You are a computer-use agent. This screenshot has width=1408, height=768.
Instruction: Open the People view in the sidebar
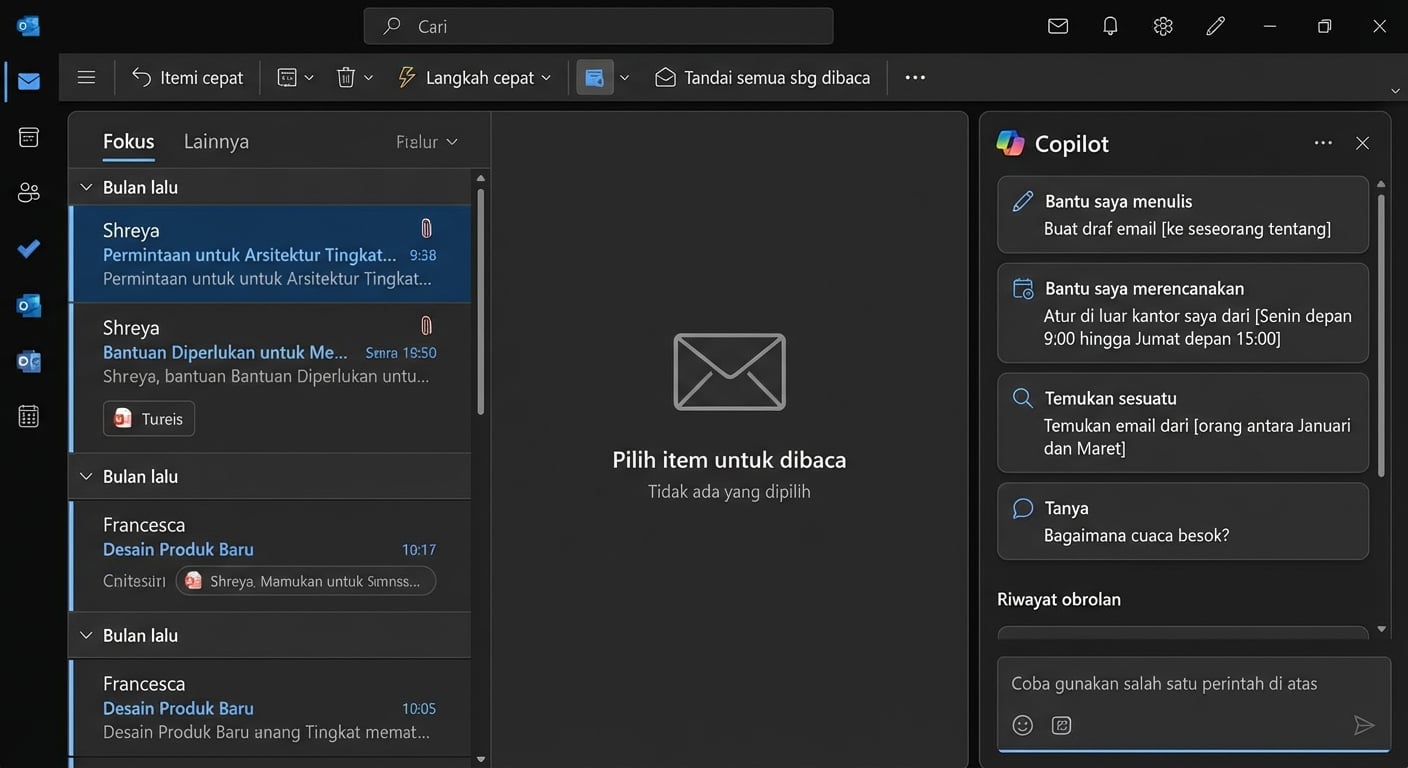pyautogui.click(x=27, y=192)
